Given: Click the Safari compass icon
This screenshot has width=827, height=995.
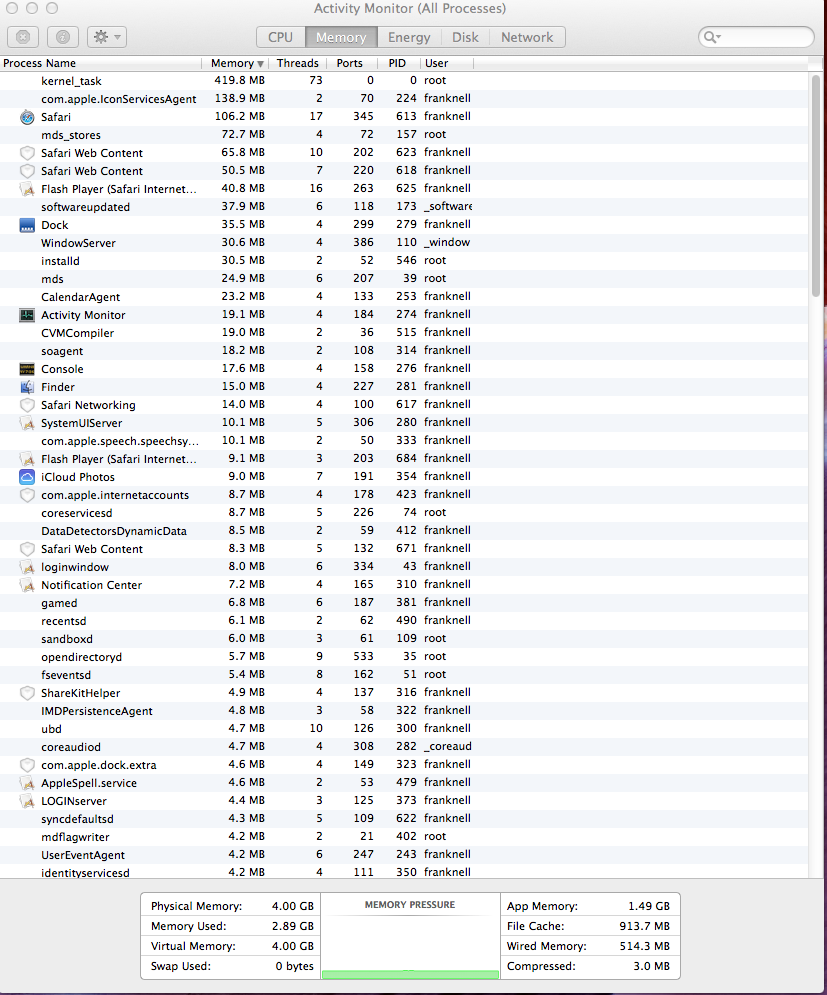Looking at the screenshot, I should coord(27,117).
